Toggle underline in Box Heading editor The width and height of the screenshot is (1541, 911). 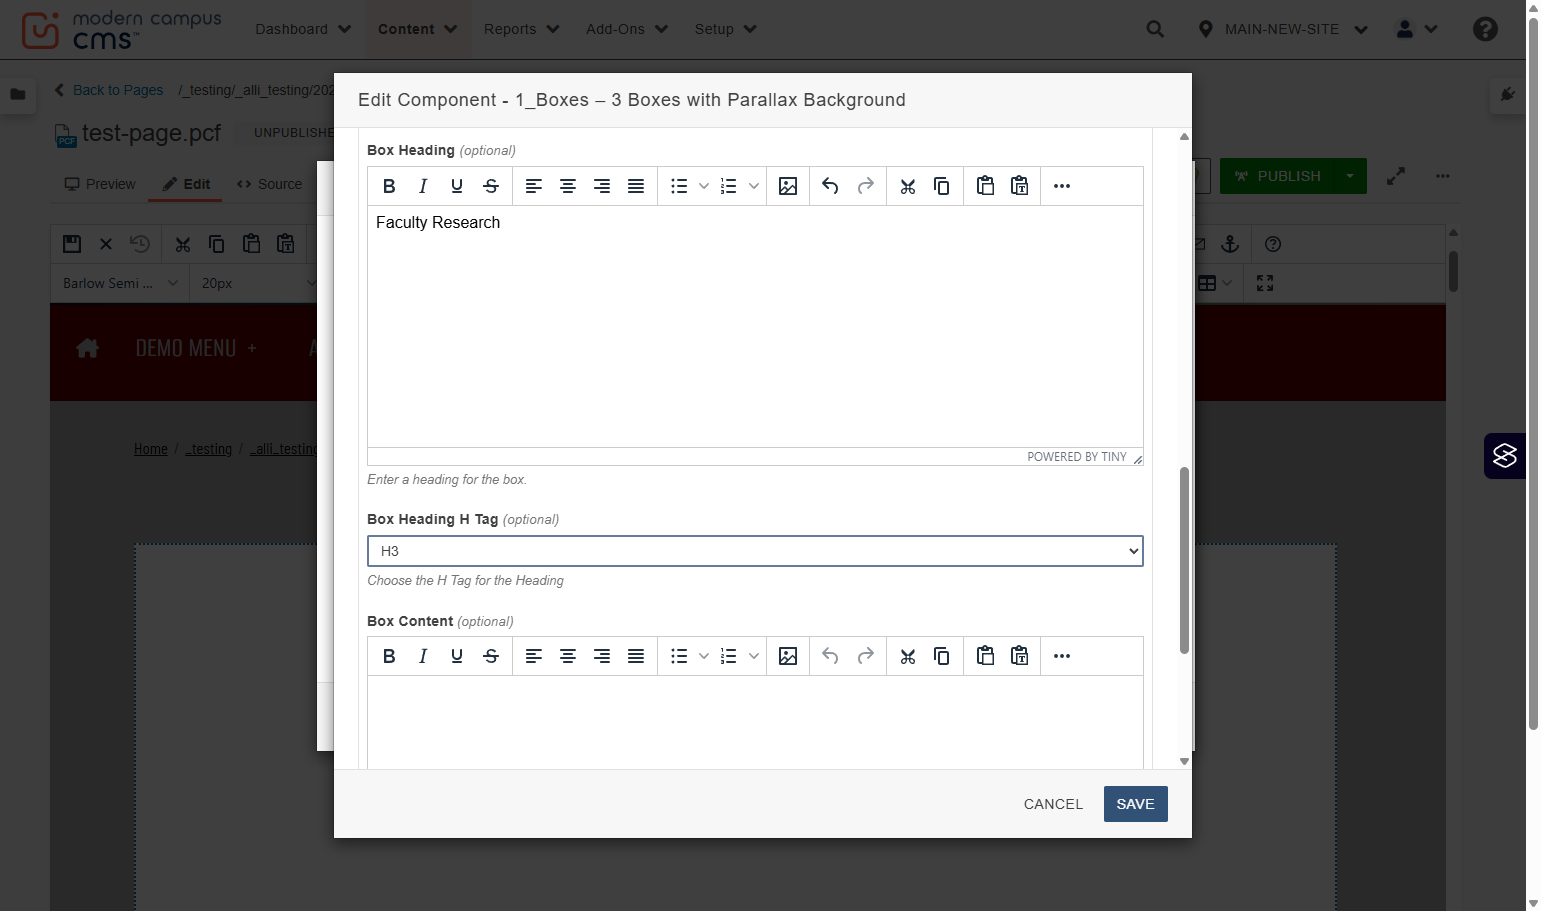pos(457,186)
